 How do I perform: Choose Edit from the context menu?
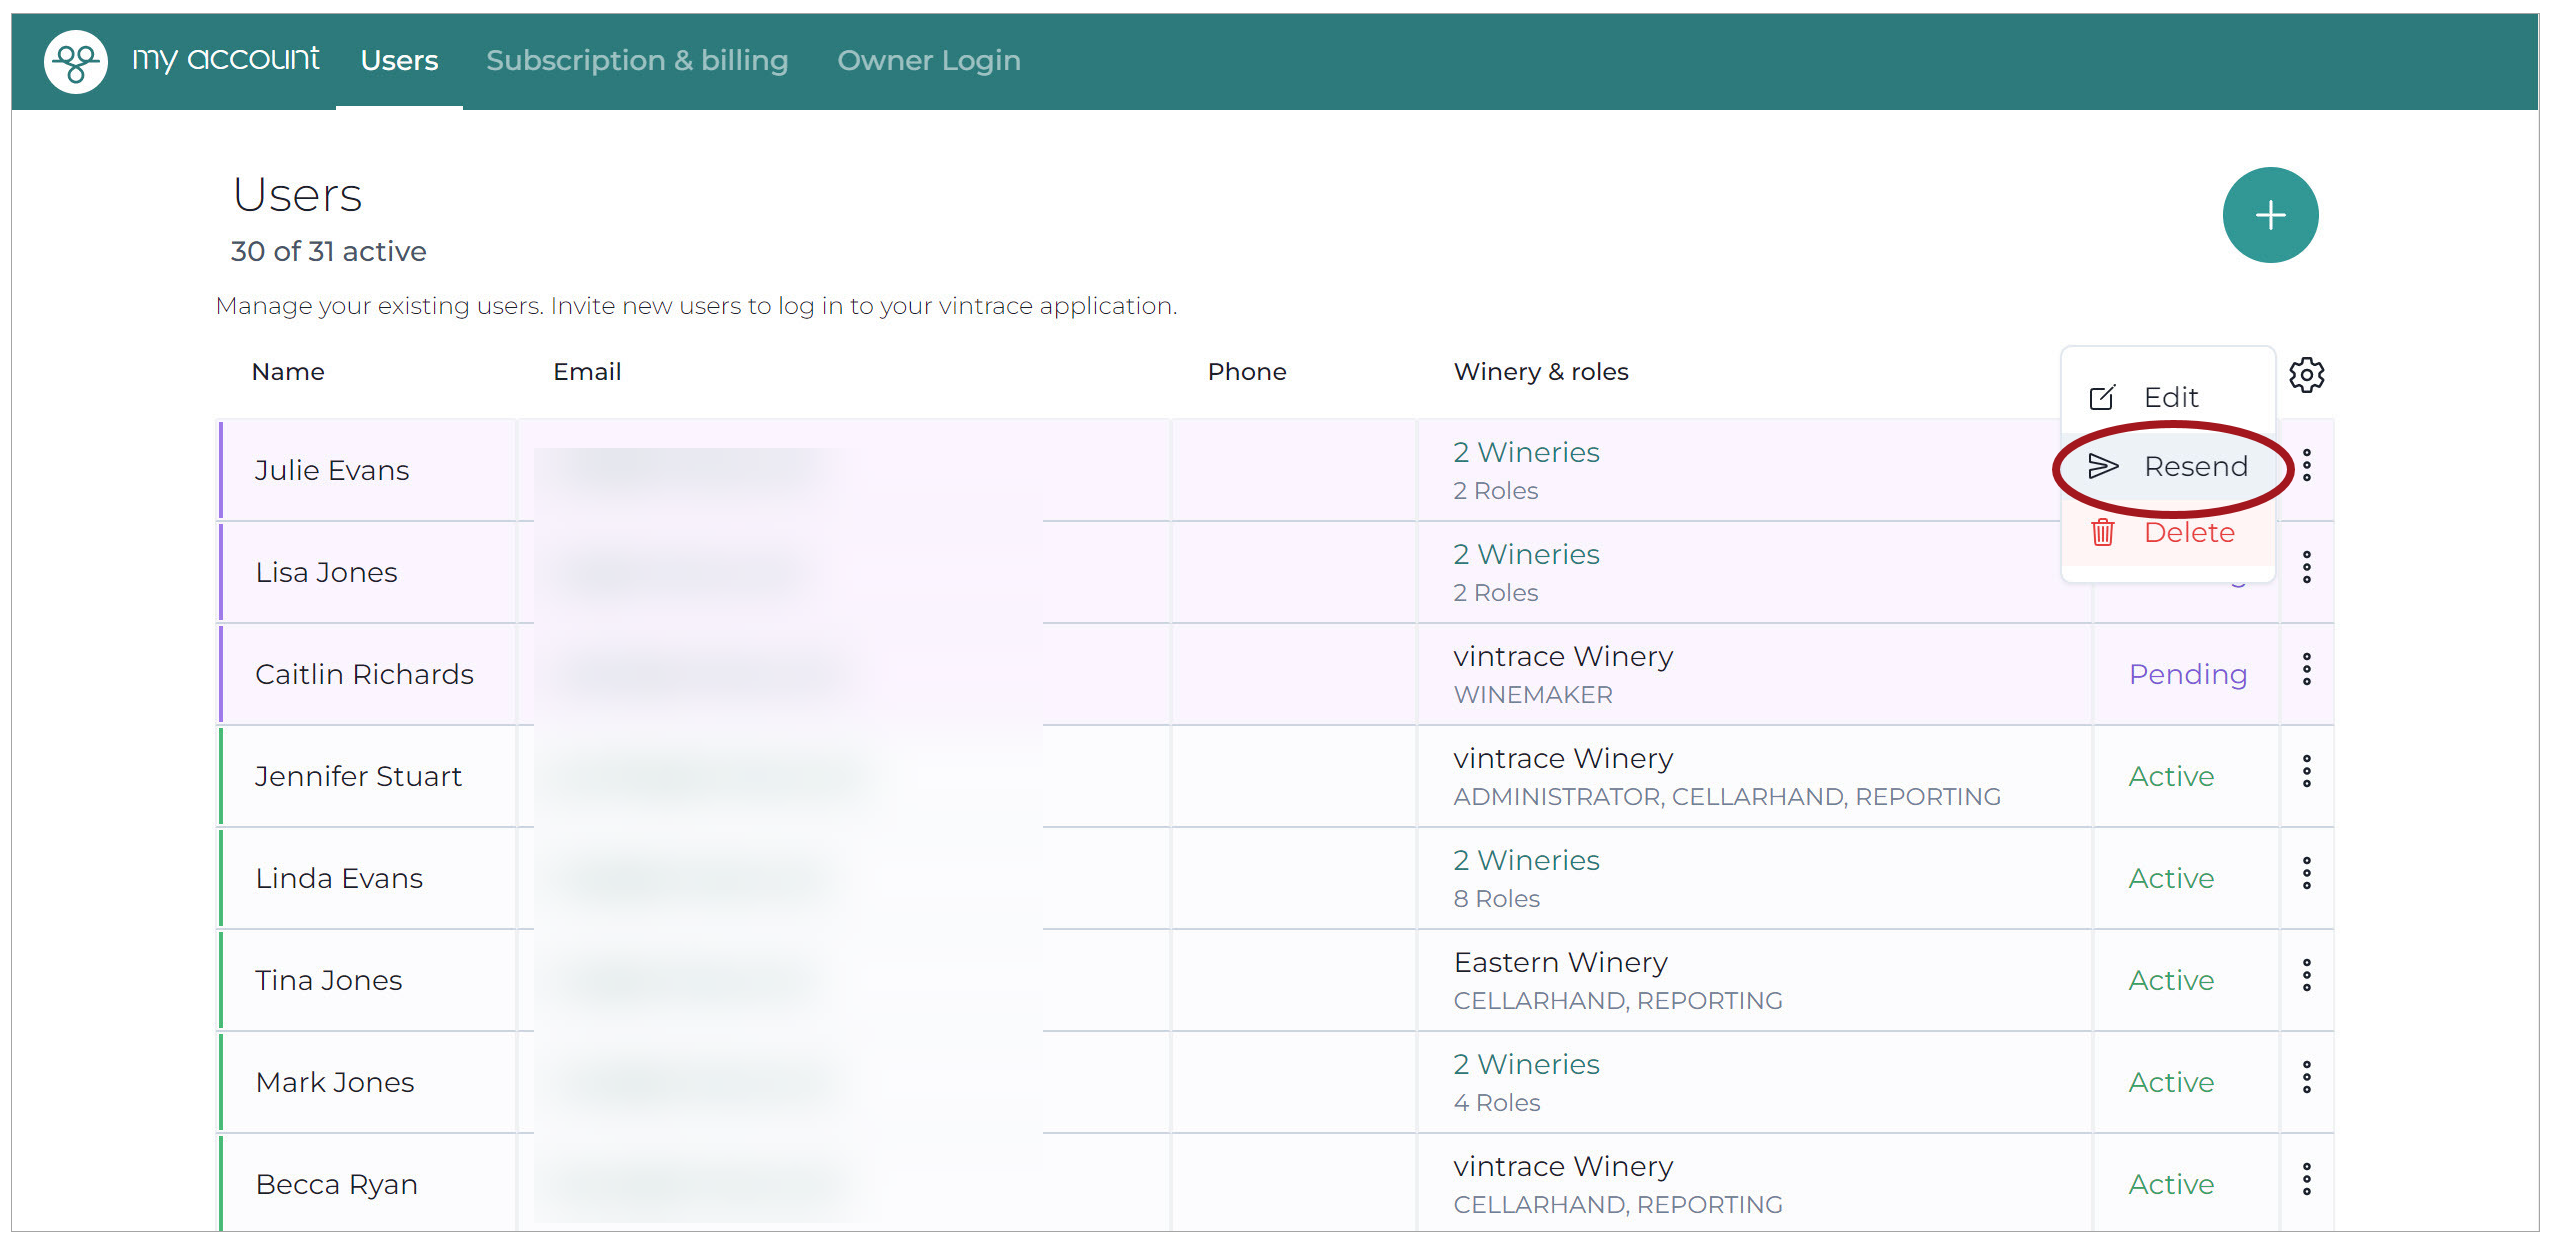[2167, 398]
